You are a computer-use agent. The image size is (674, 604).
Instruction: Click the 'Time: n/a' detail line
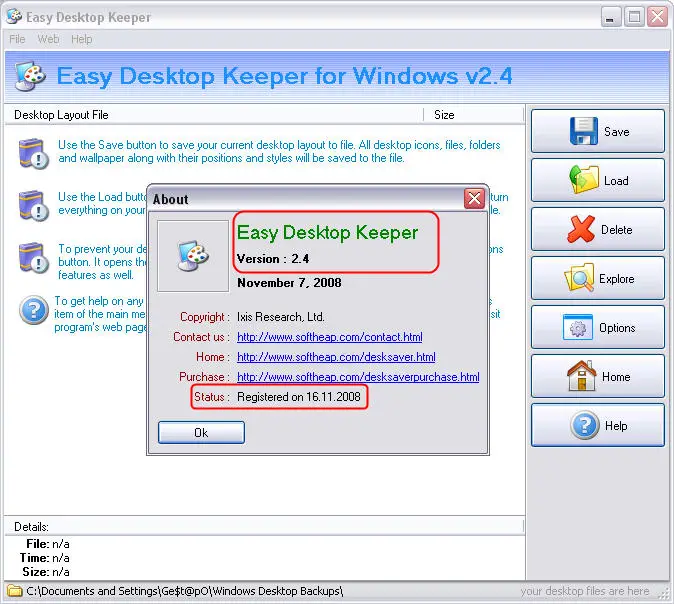[x=44, y=558]
